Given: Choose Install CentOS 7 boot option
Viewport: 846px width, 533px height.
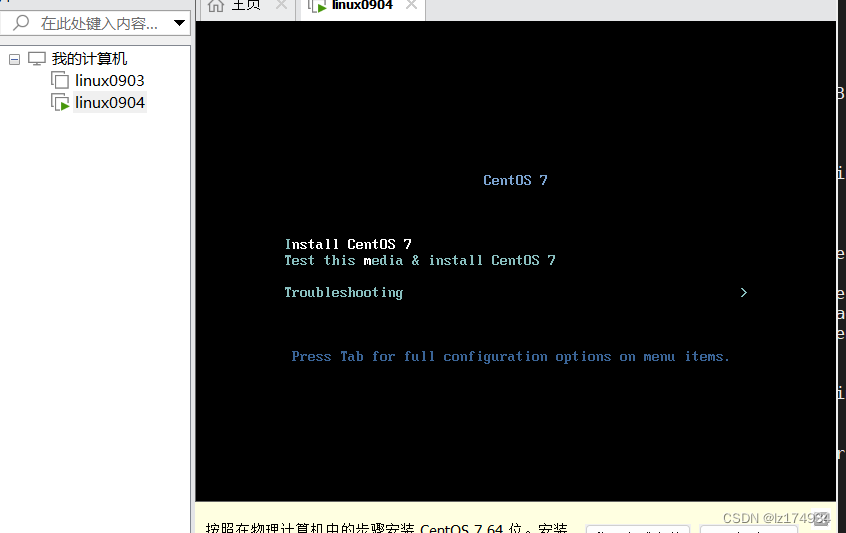Looking at the screenshot, I should click(x=348, y=244).
